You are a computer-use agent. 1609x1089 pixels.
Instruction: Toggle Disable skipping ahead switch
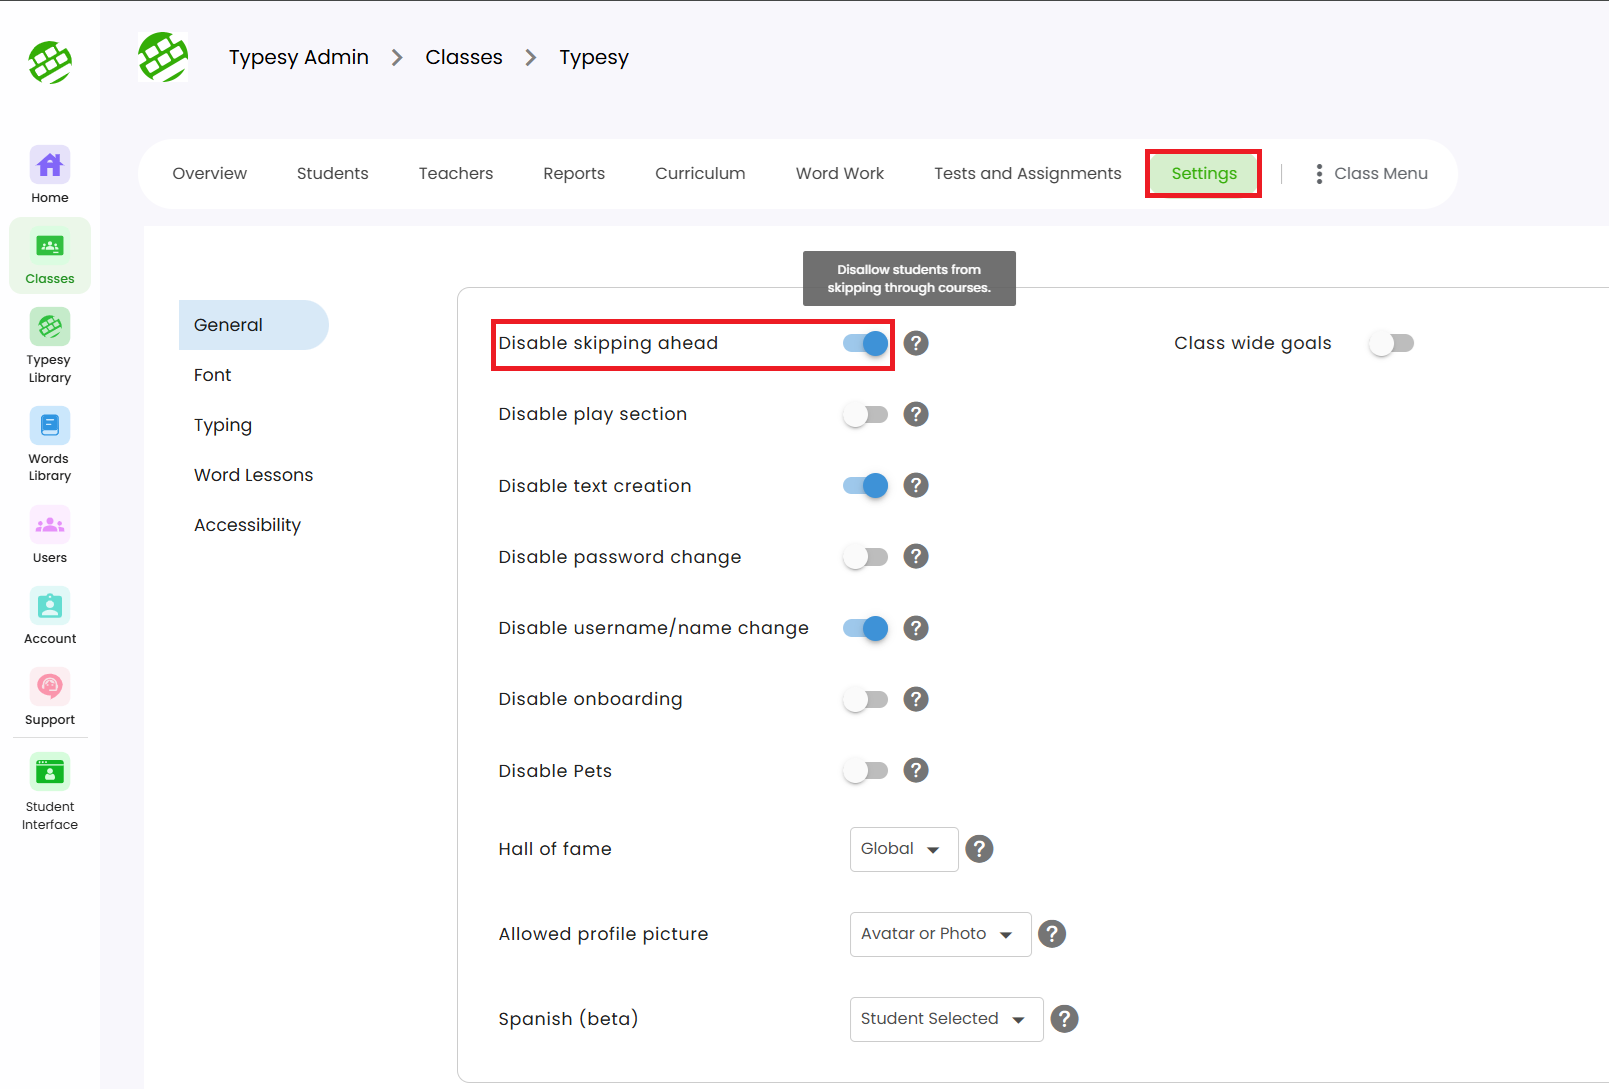(865, 344)
